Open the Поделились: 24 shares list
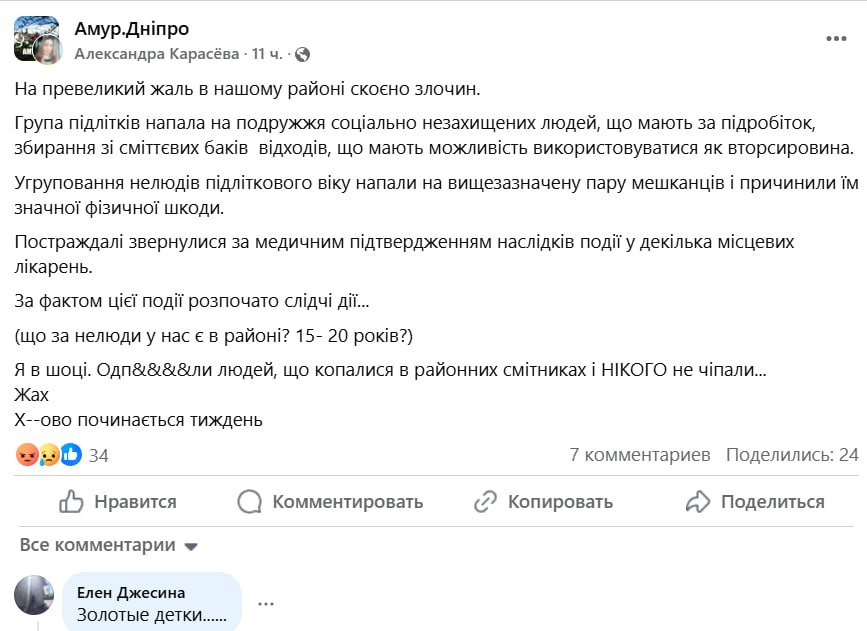867x631 pixels. [x=792, y=455]
